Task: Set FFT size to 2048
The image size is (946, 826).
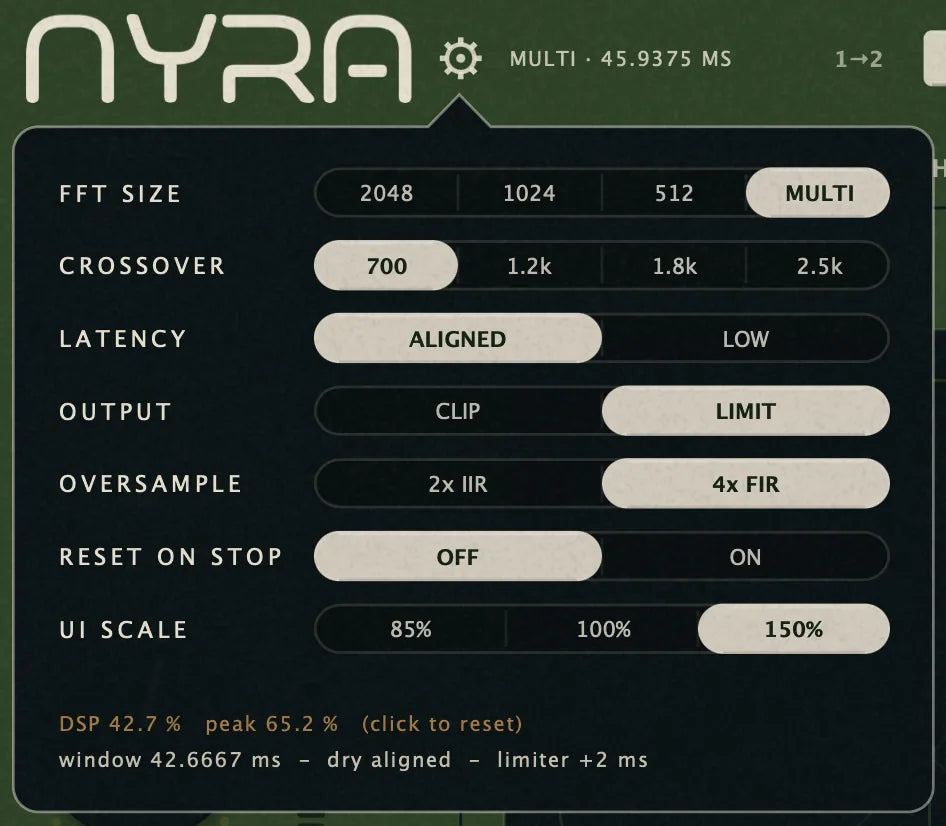Action: click(x=386, y=193)
